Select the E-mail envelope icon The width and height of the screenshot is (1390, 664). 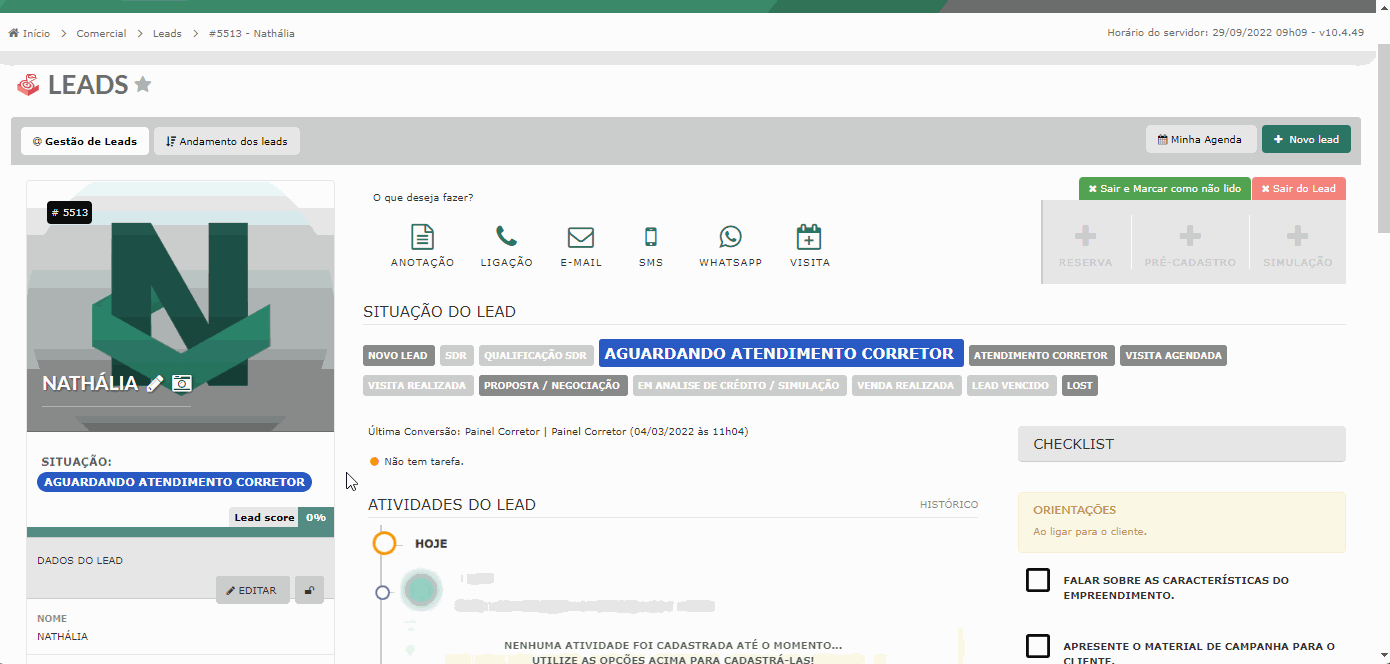click(581, 237)
